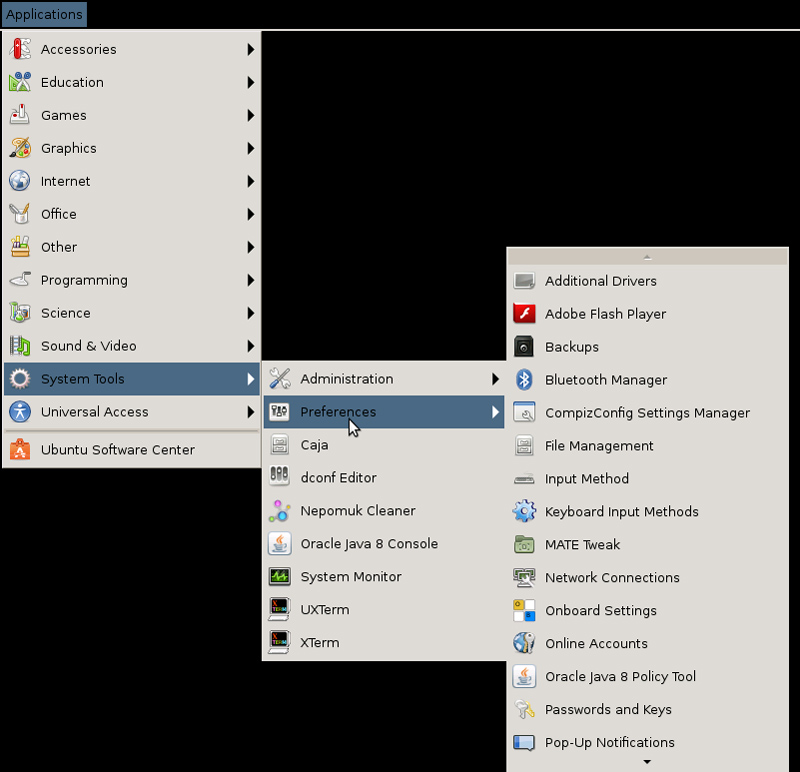Click the Passwords and Keys icon
The image size is (800, 772).
tap(524, 709)
